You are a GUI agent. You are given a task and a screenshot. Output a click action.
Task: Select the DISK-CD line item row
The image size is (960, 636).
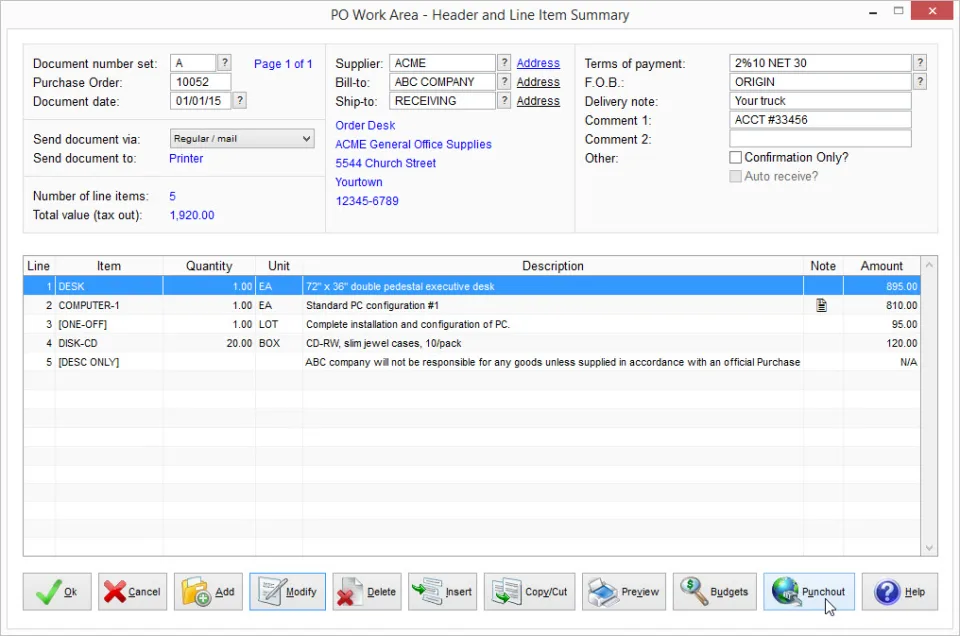pos(471,343)
